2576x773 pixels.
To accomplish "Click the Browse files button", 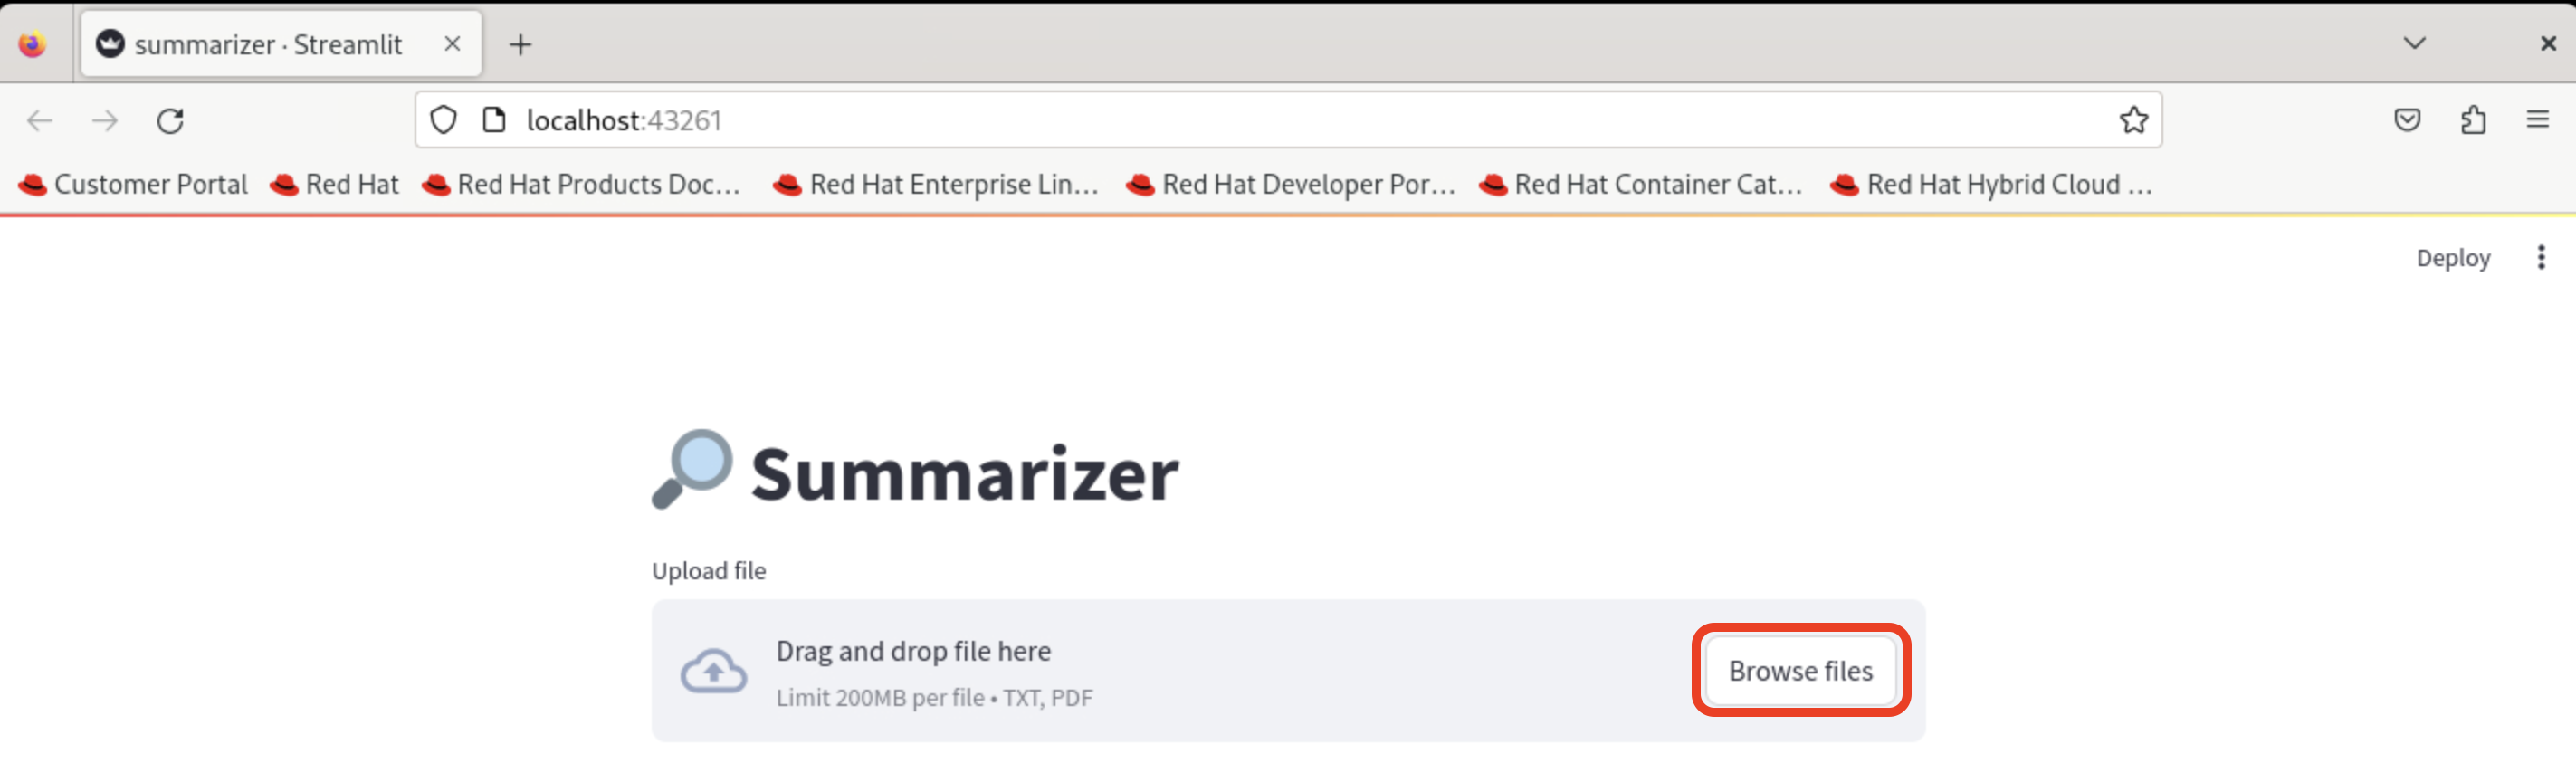I will pos(1800,670).
